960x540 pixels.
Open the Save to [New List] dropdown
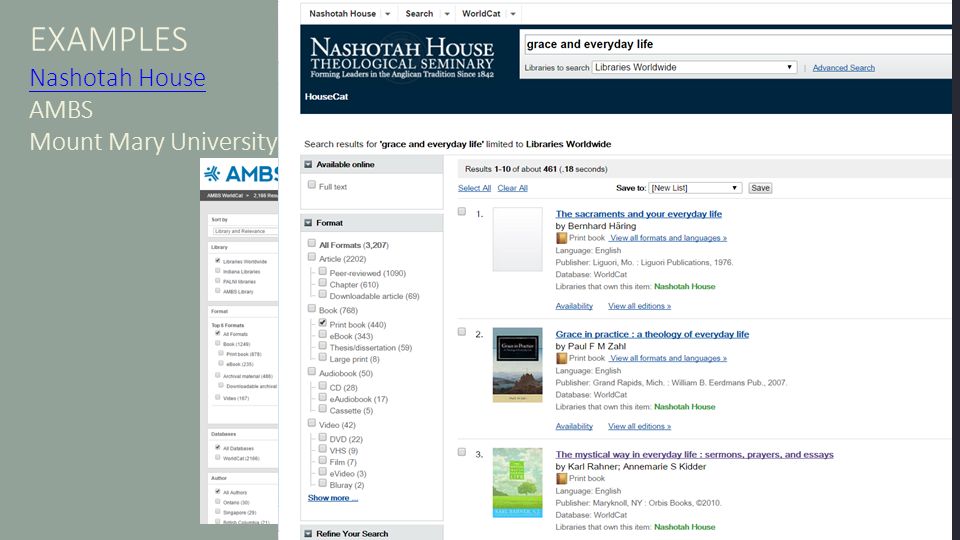coord(695,188)
